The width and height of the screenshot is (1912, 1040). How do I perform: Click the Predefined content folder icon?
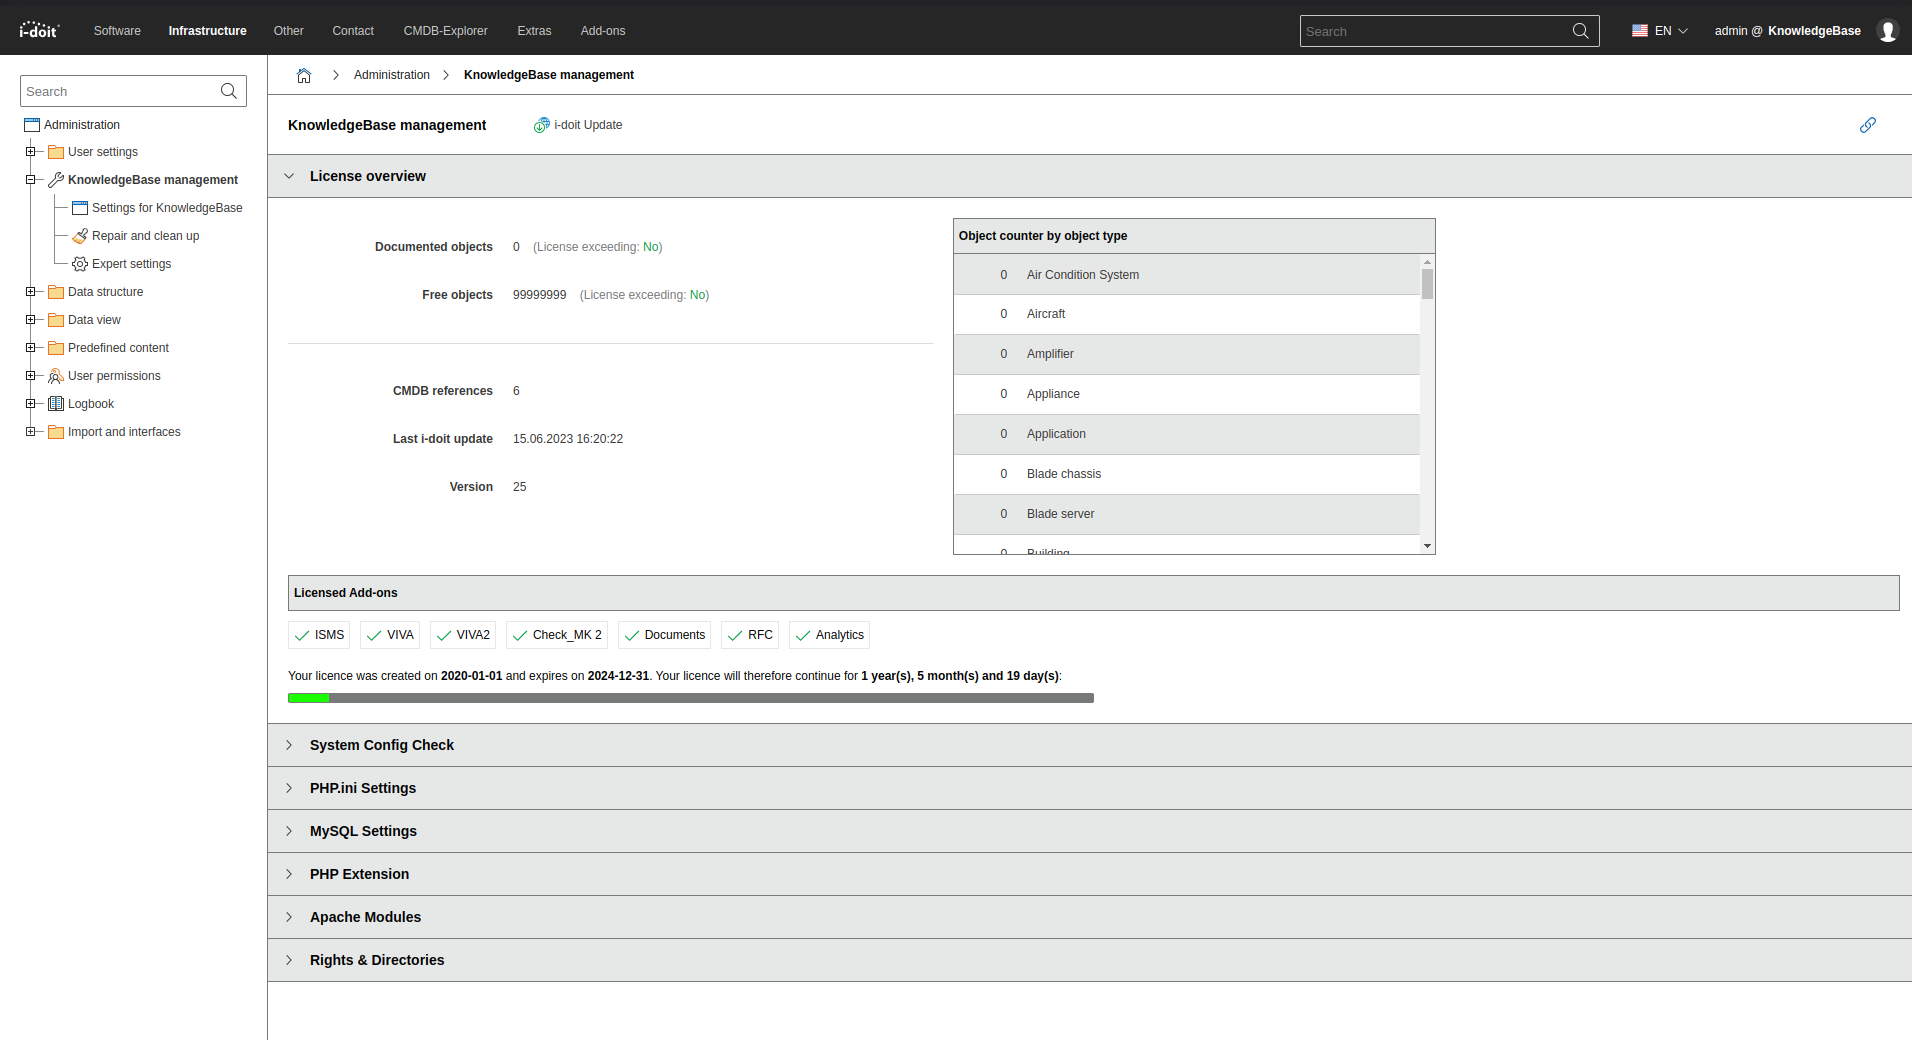click(x=56, y=348)
